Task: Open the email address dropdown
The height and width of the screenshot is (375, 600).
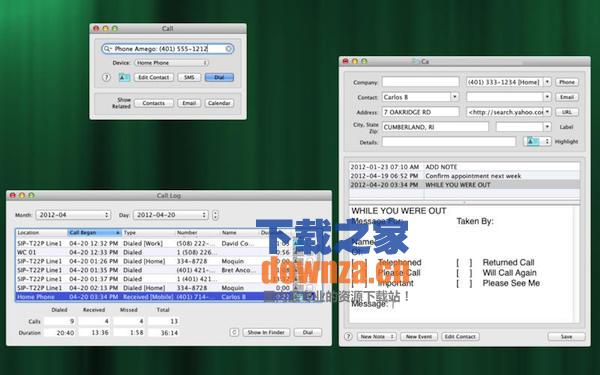Action: [547, 97]
